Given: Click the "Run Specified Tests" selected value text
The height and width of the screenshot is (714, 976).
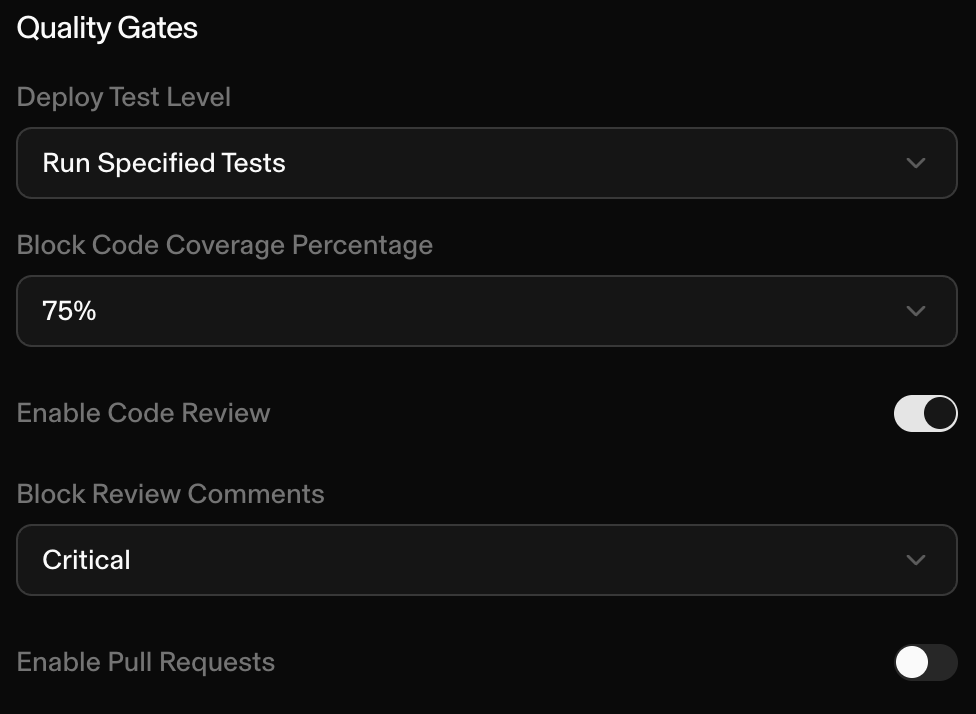Looking at the screenshot, I should coord(164,163).
